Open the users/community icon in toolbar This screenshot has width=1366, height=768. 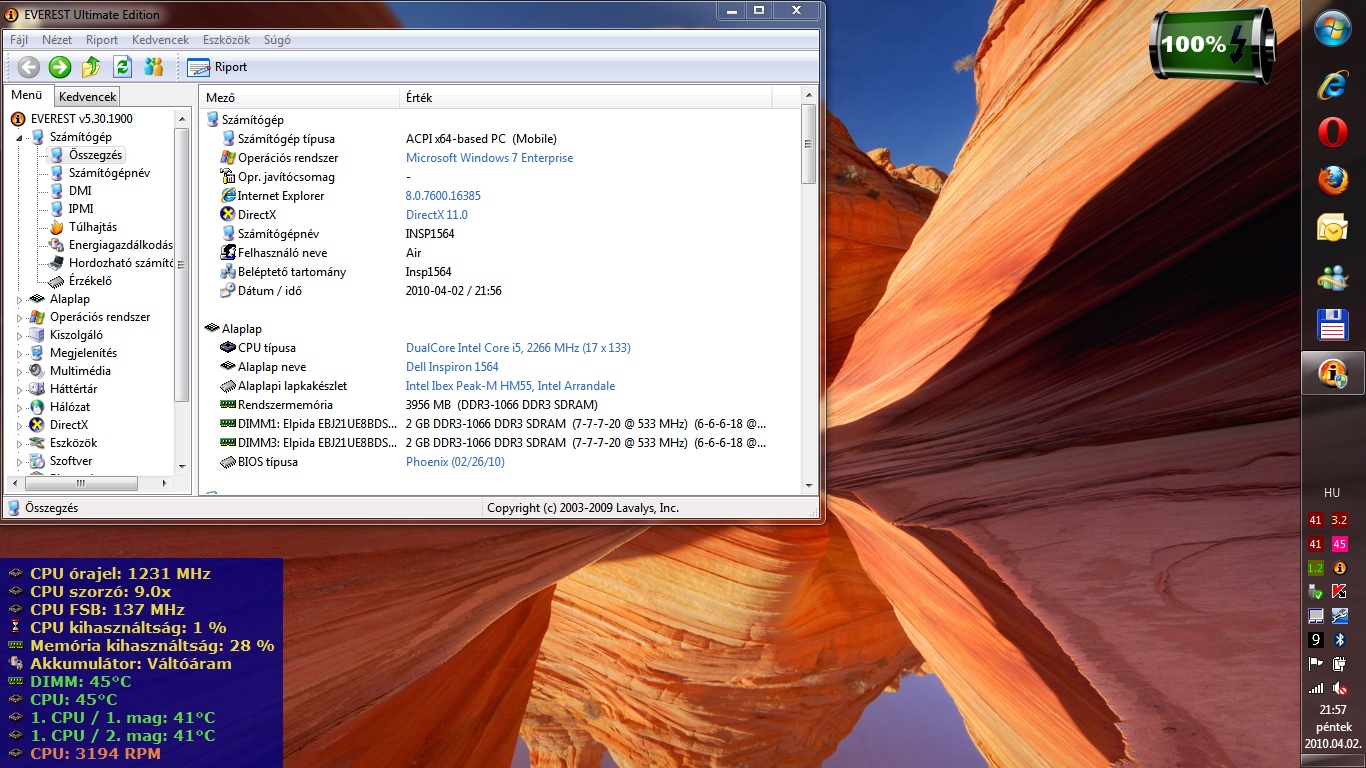pyautogui.click(x=153, y=67)
